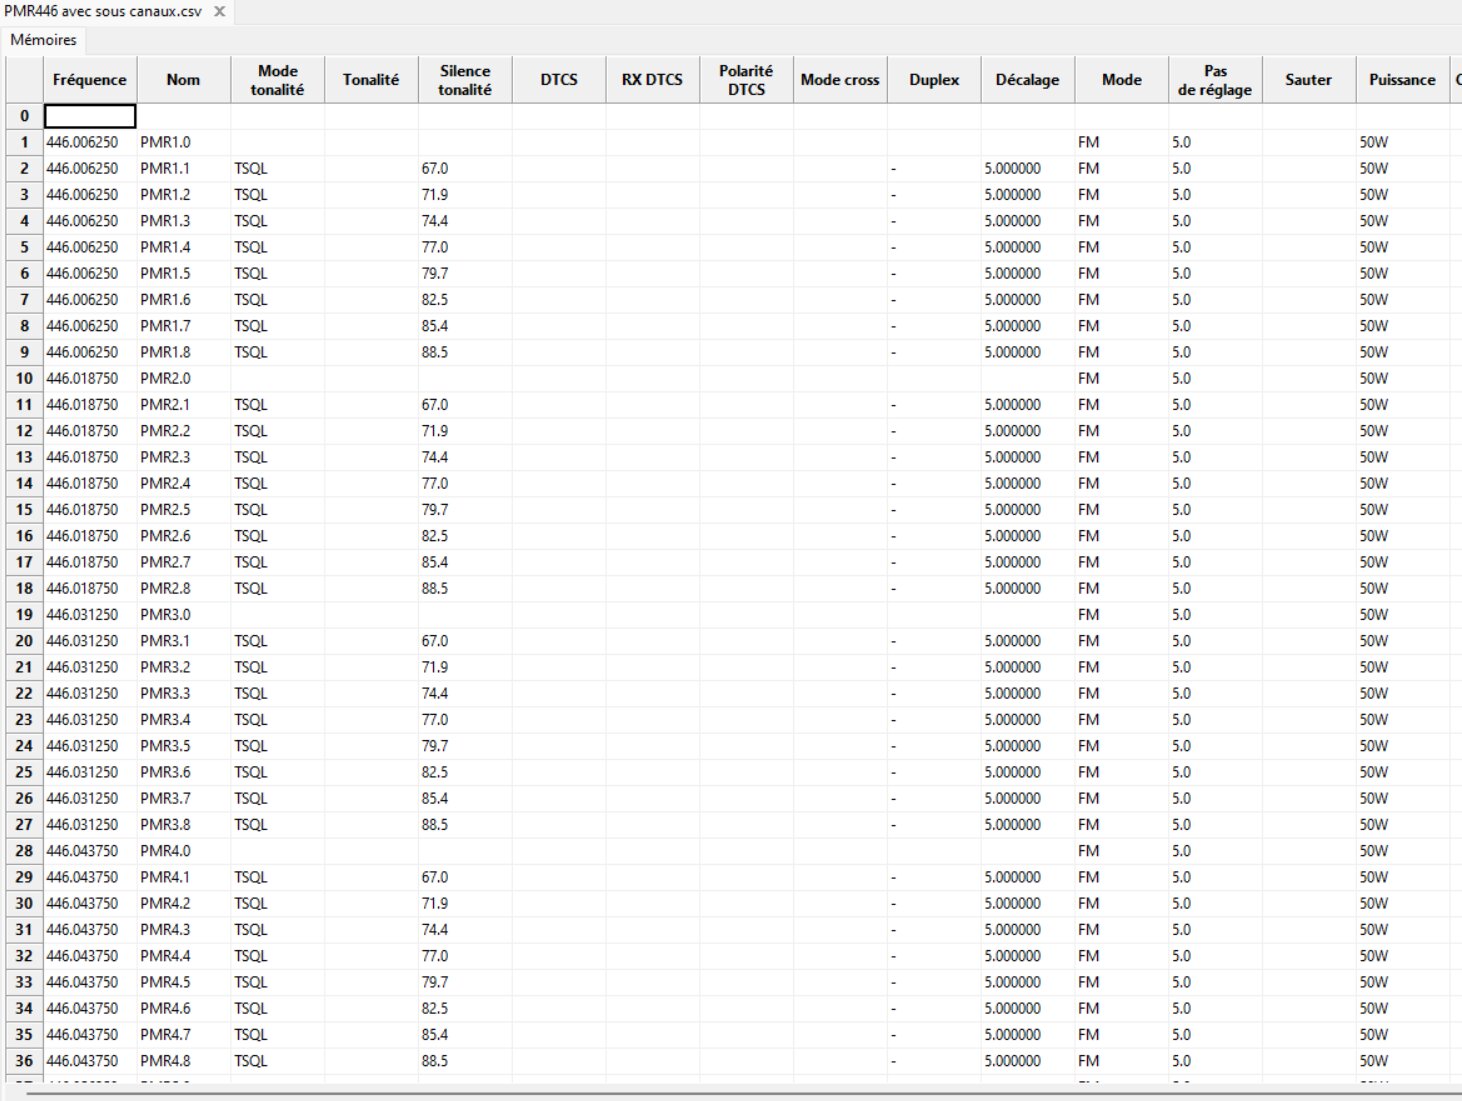1462x1101 pixels.
Task: Click the DTCS column header
Action: tap(559, 80)
